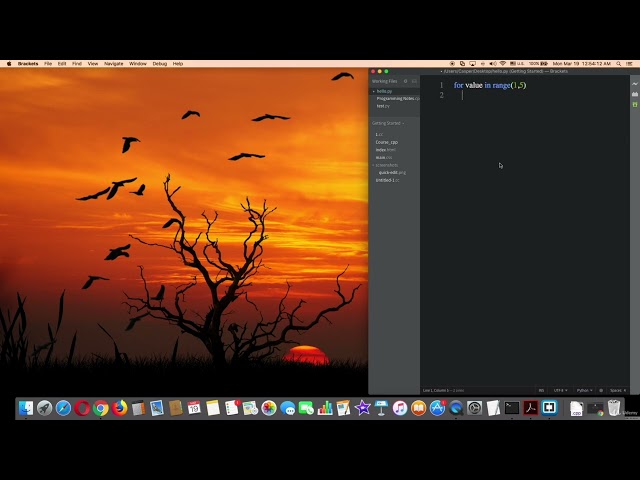Click the battery status in menu bar
The width and height of the screenshot is (640, 480).
[x=538, y=64]
